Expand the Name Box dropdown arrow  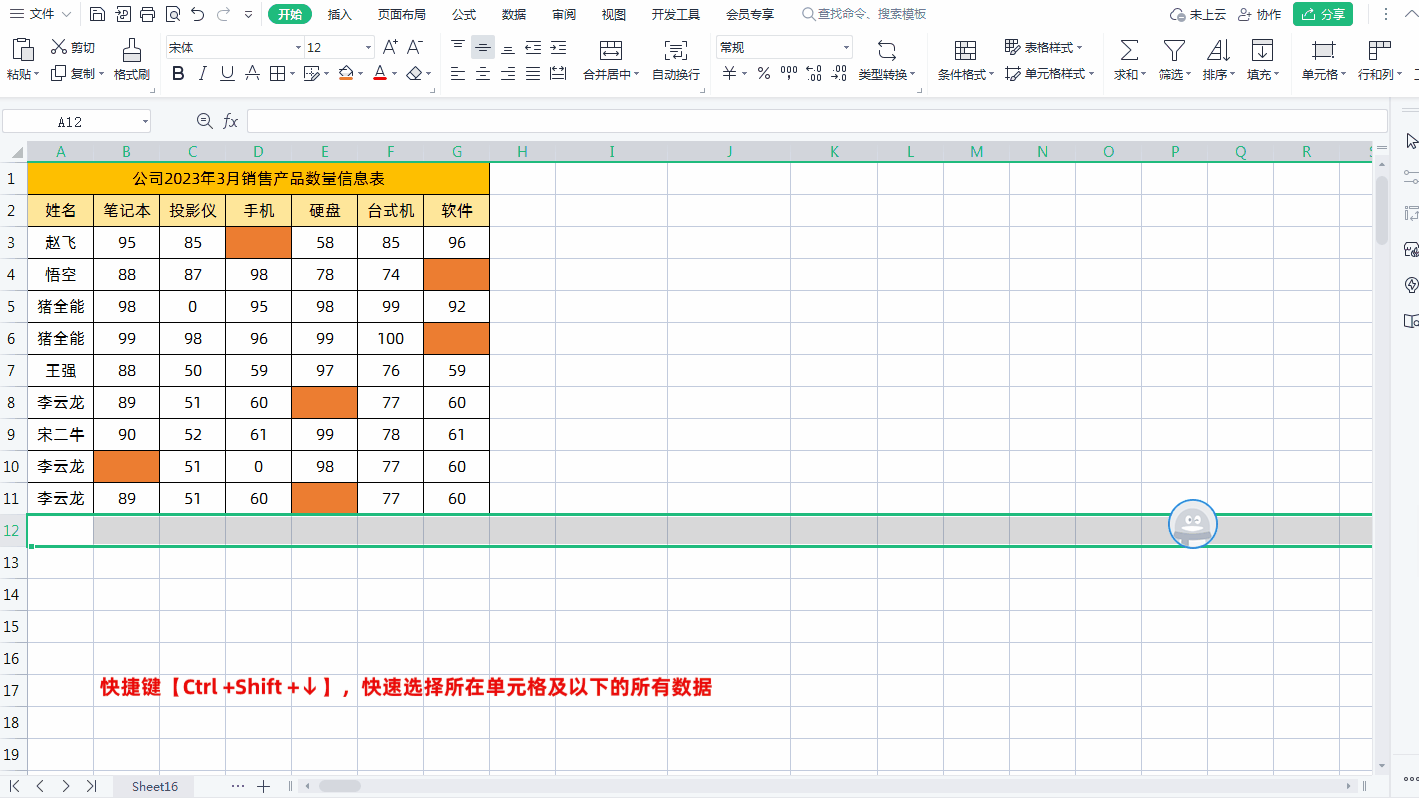145,121
